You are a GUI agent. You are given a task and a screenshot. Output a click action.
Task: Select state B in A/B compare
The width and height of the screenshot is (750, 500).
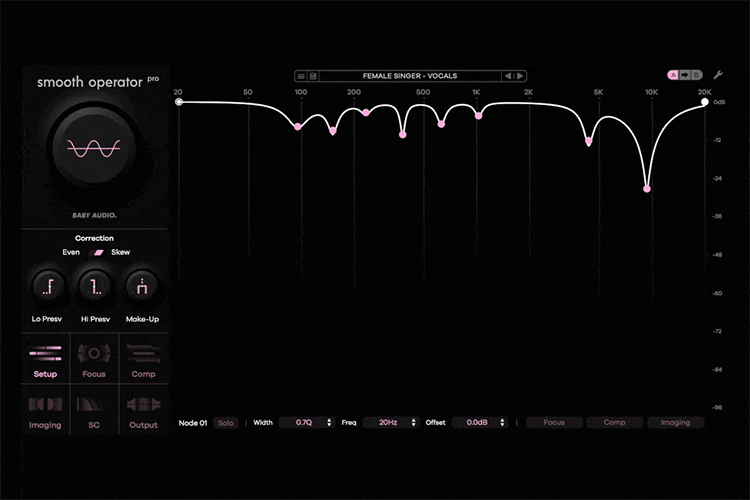696,75
